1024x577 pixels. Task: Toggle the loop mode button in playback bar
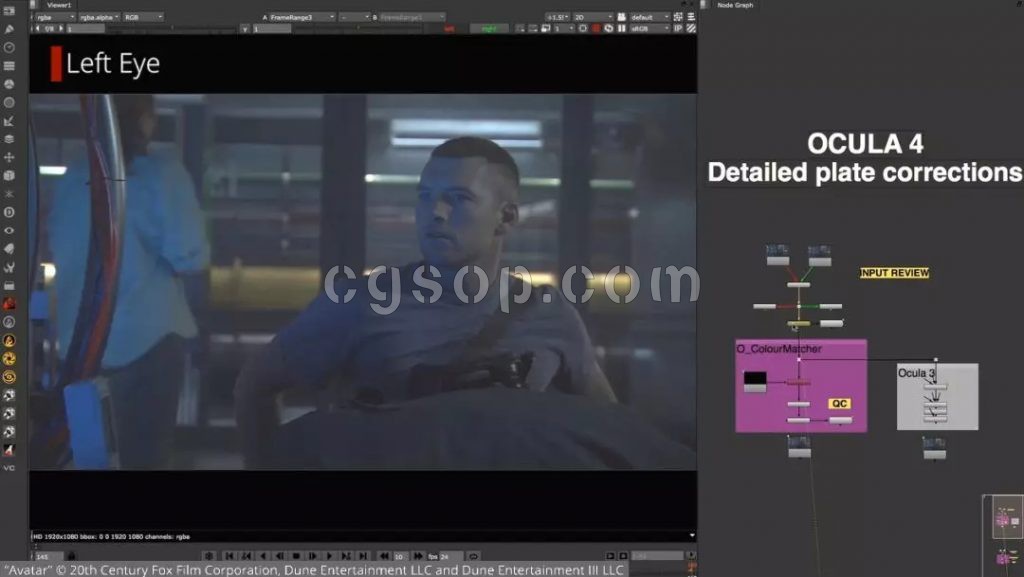(x=473, y=556)
